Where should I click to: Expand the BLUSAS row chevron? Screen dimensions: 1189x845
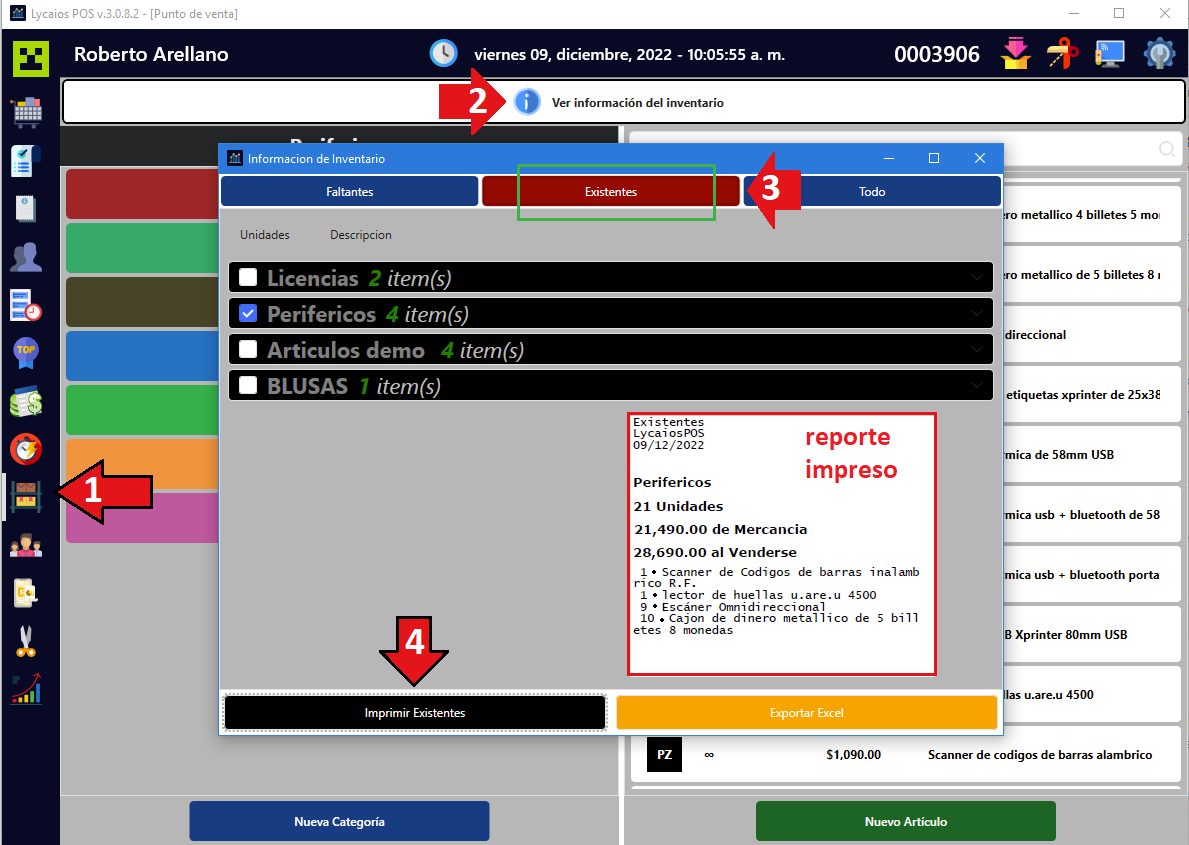[x=977, y=385]
